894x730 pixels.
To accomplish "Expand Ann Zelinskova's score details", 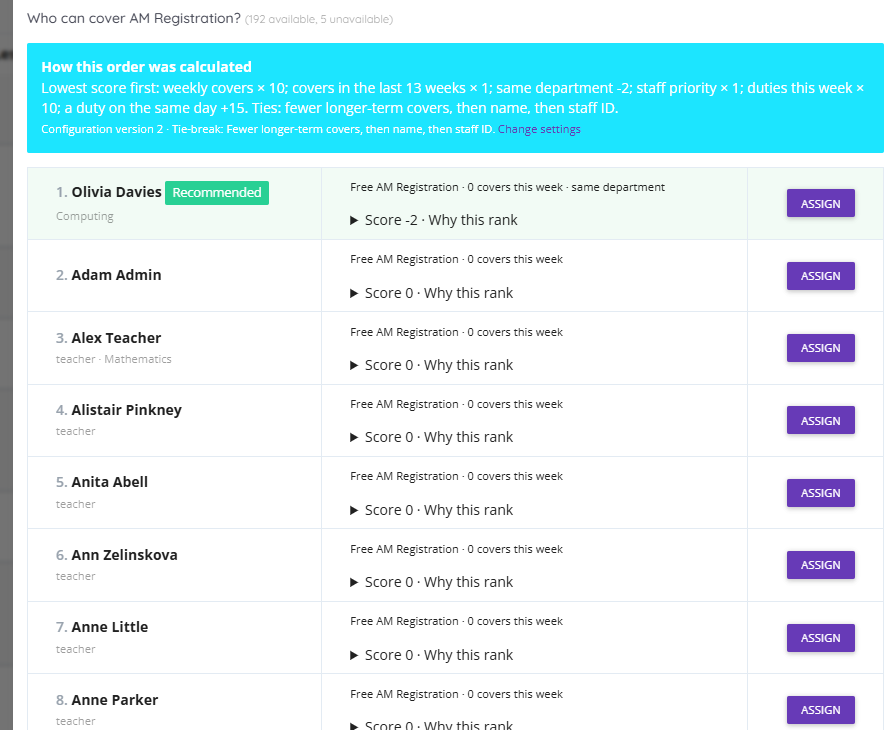I will click(432, 582).
